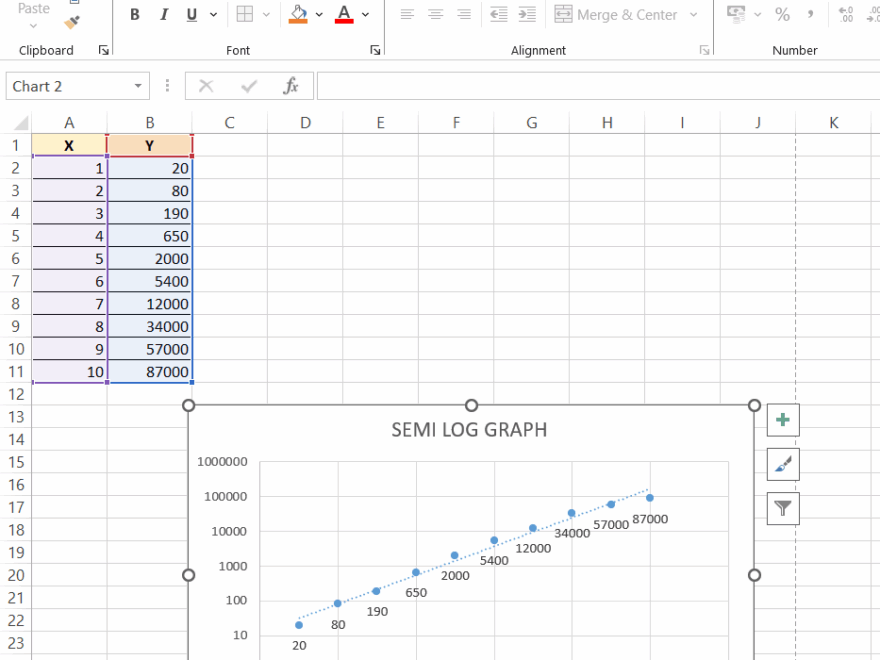
Task: Open Insert Function with the fx icon
Action: click(291, 86)
